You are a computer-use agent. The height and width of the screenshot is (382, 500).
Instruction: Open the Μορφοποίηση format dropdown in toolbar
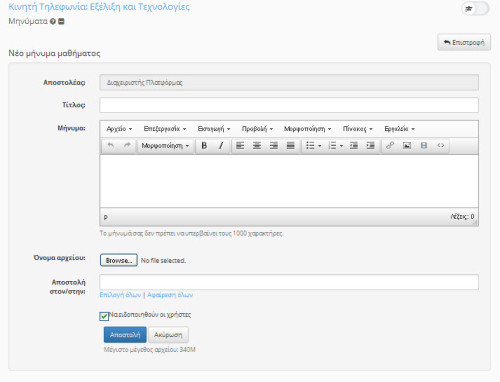point(165,146)
